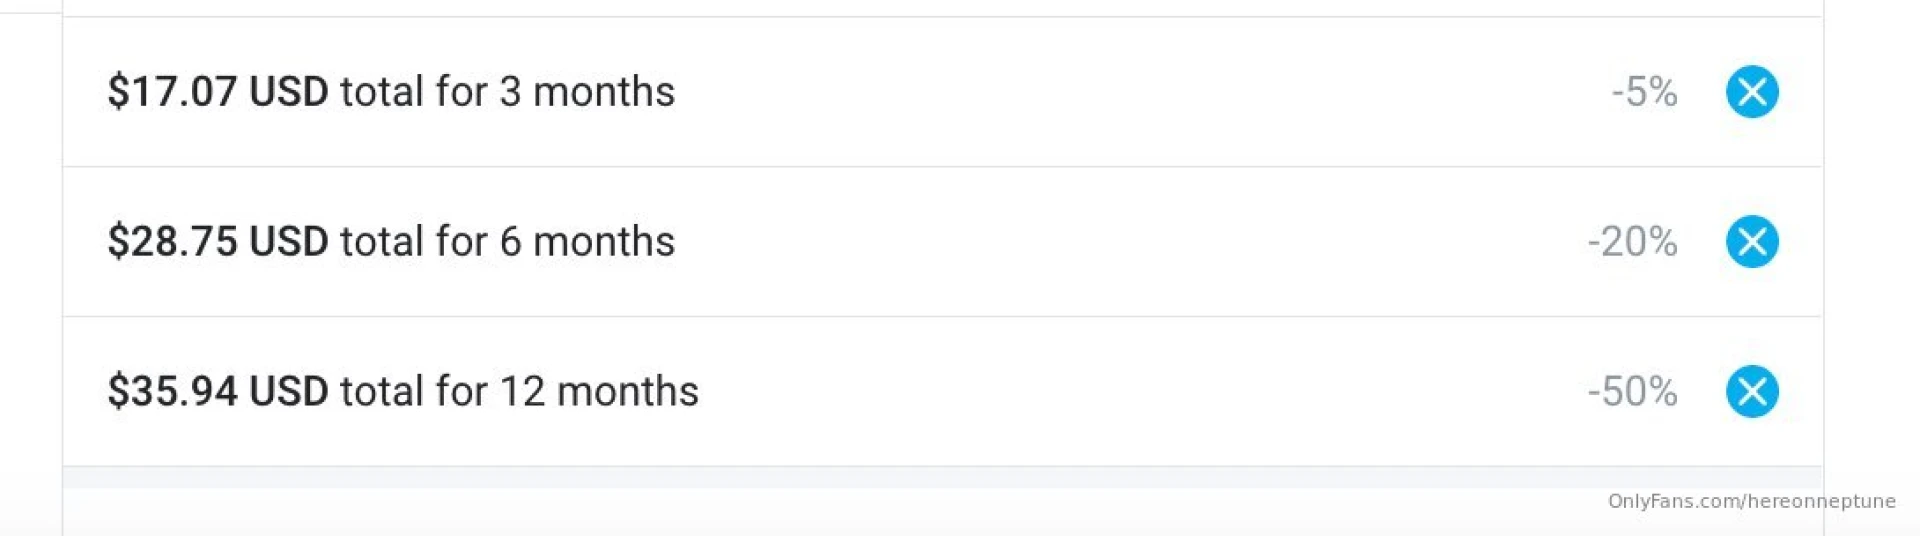This screenshot has height=536, width=1920.
Task: Click the $28.75 price amount
Action: (172, 242)
